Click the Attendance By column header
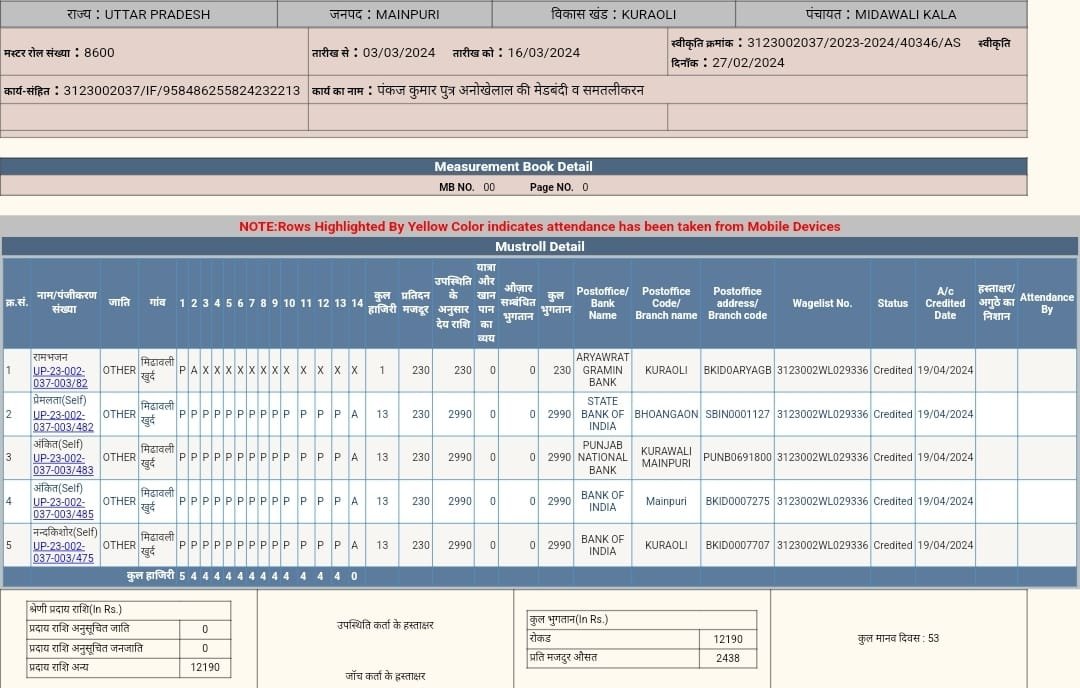The width and height of the screenshot is (1080, 688). pos(1047,303)
